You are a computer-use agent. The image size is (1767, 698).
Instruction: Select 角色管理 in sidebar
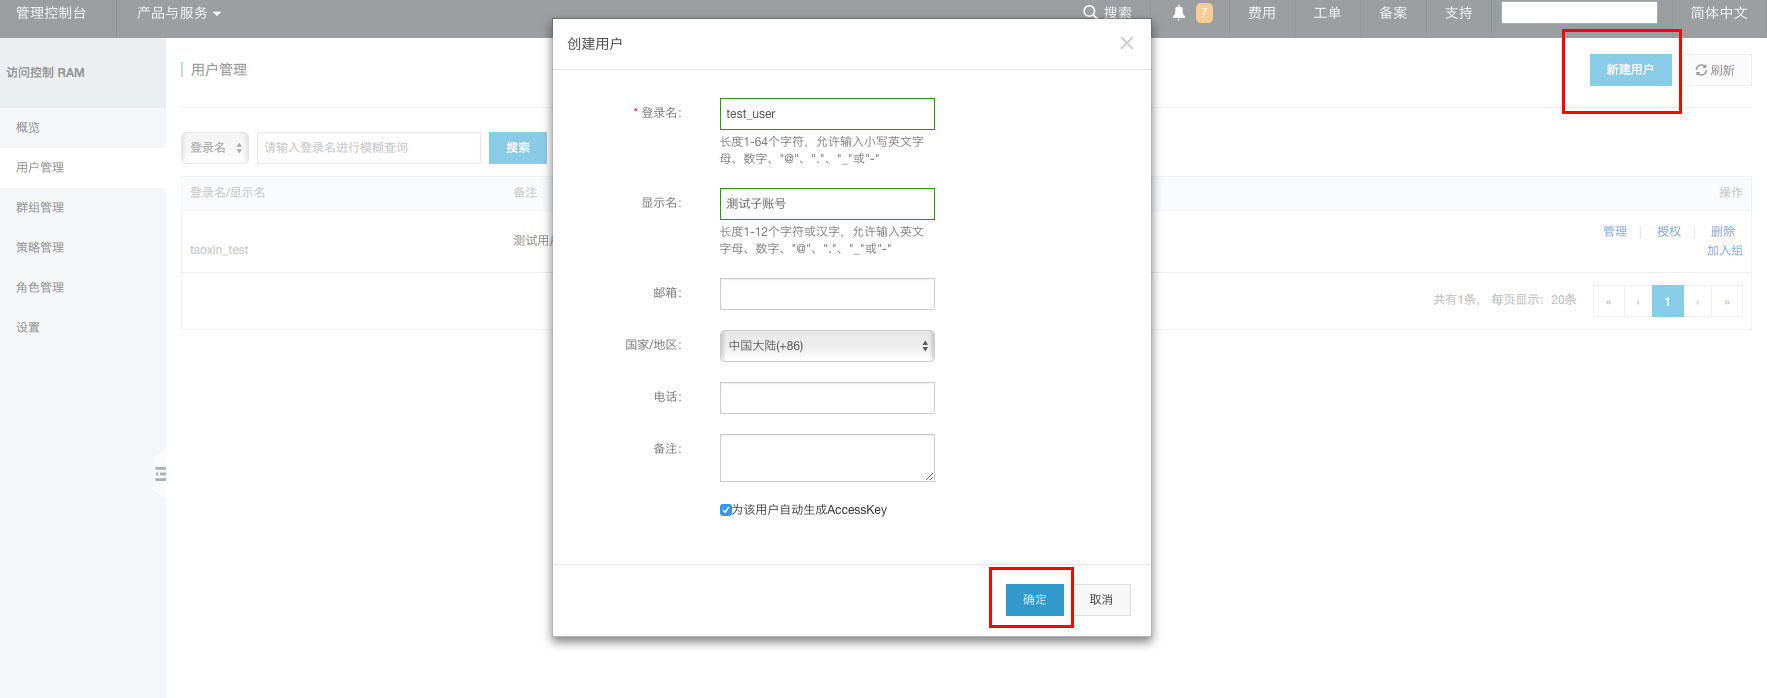coord(83,288)
